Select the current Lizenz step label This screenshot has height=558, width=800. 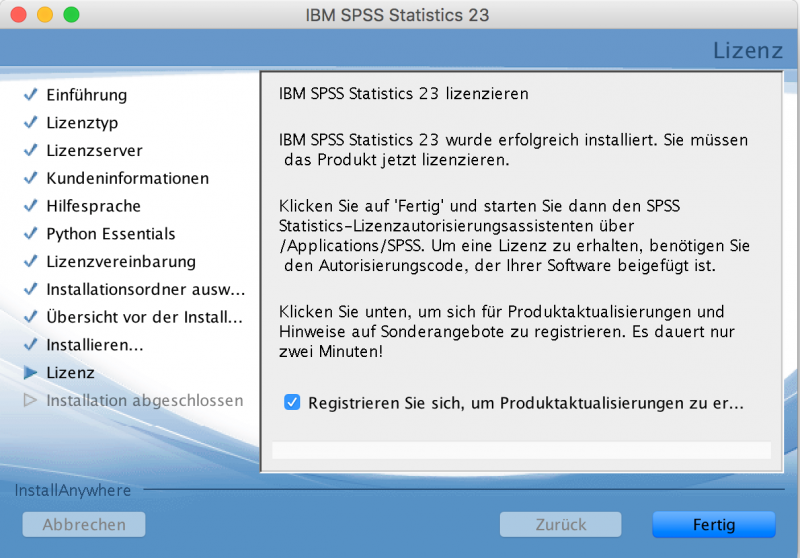pos(70,373)
